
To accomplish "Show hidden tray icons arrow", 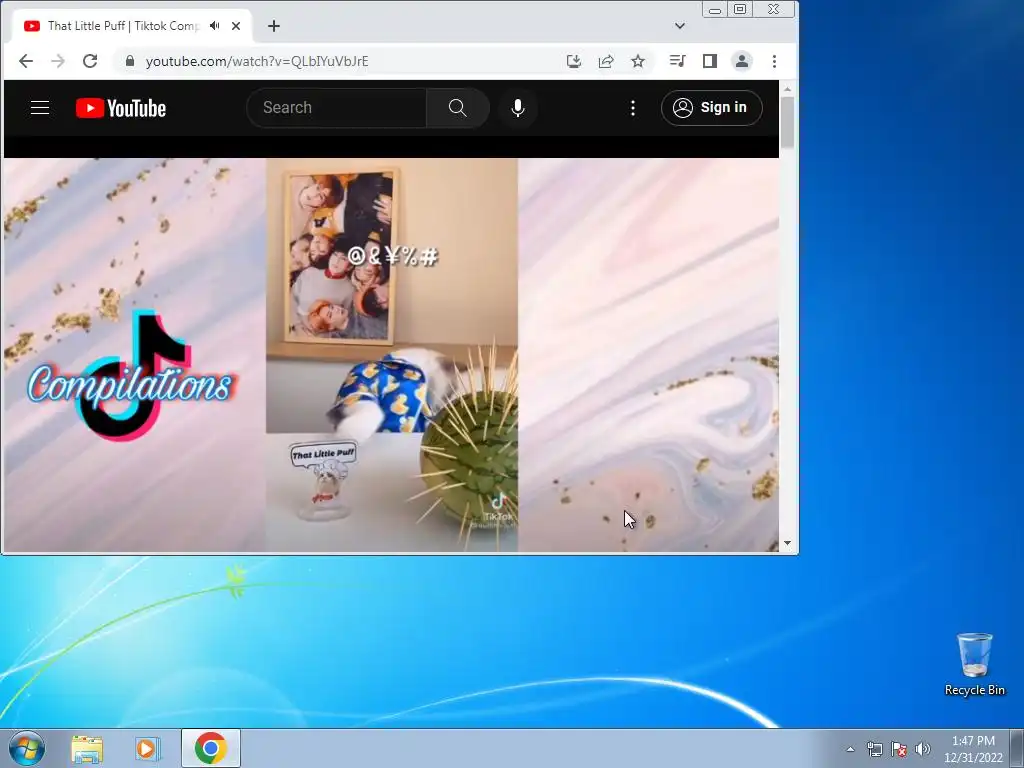I will pyautogui.click(x=850, y=749).
